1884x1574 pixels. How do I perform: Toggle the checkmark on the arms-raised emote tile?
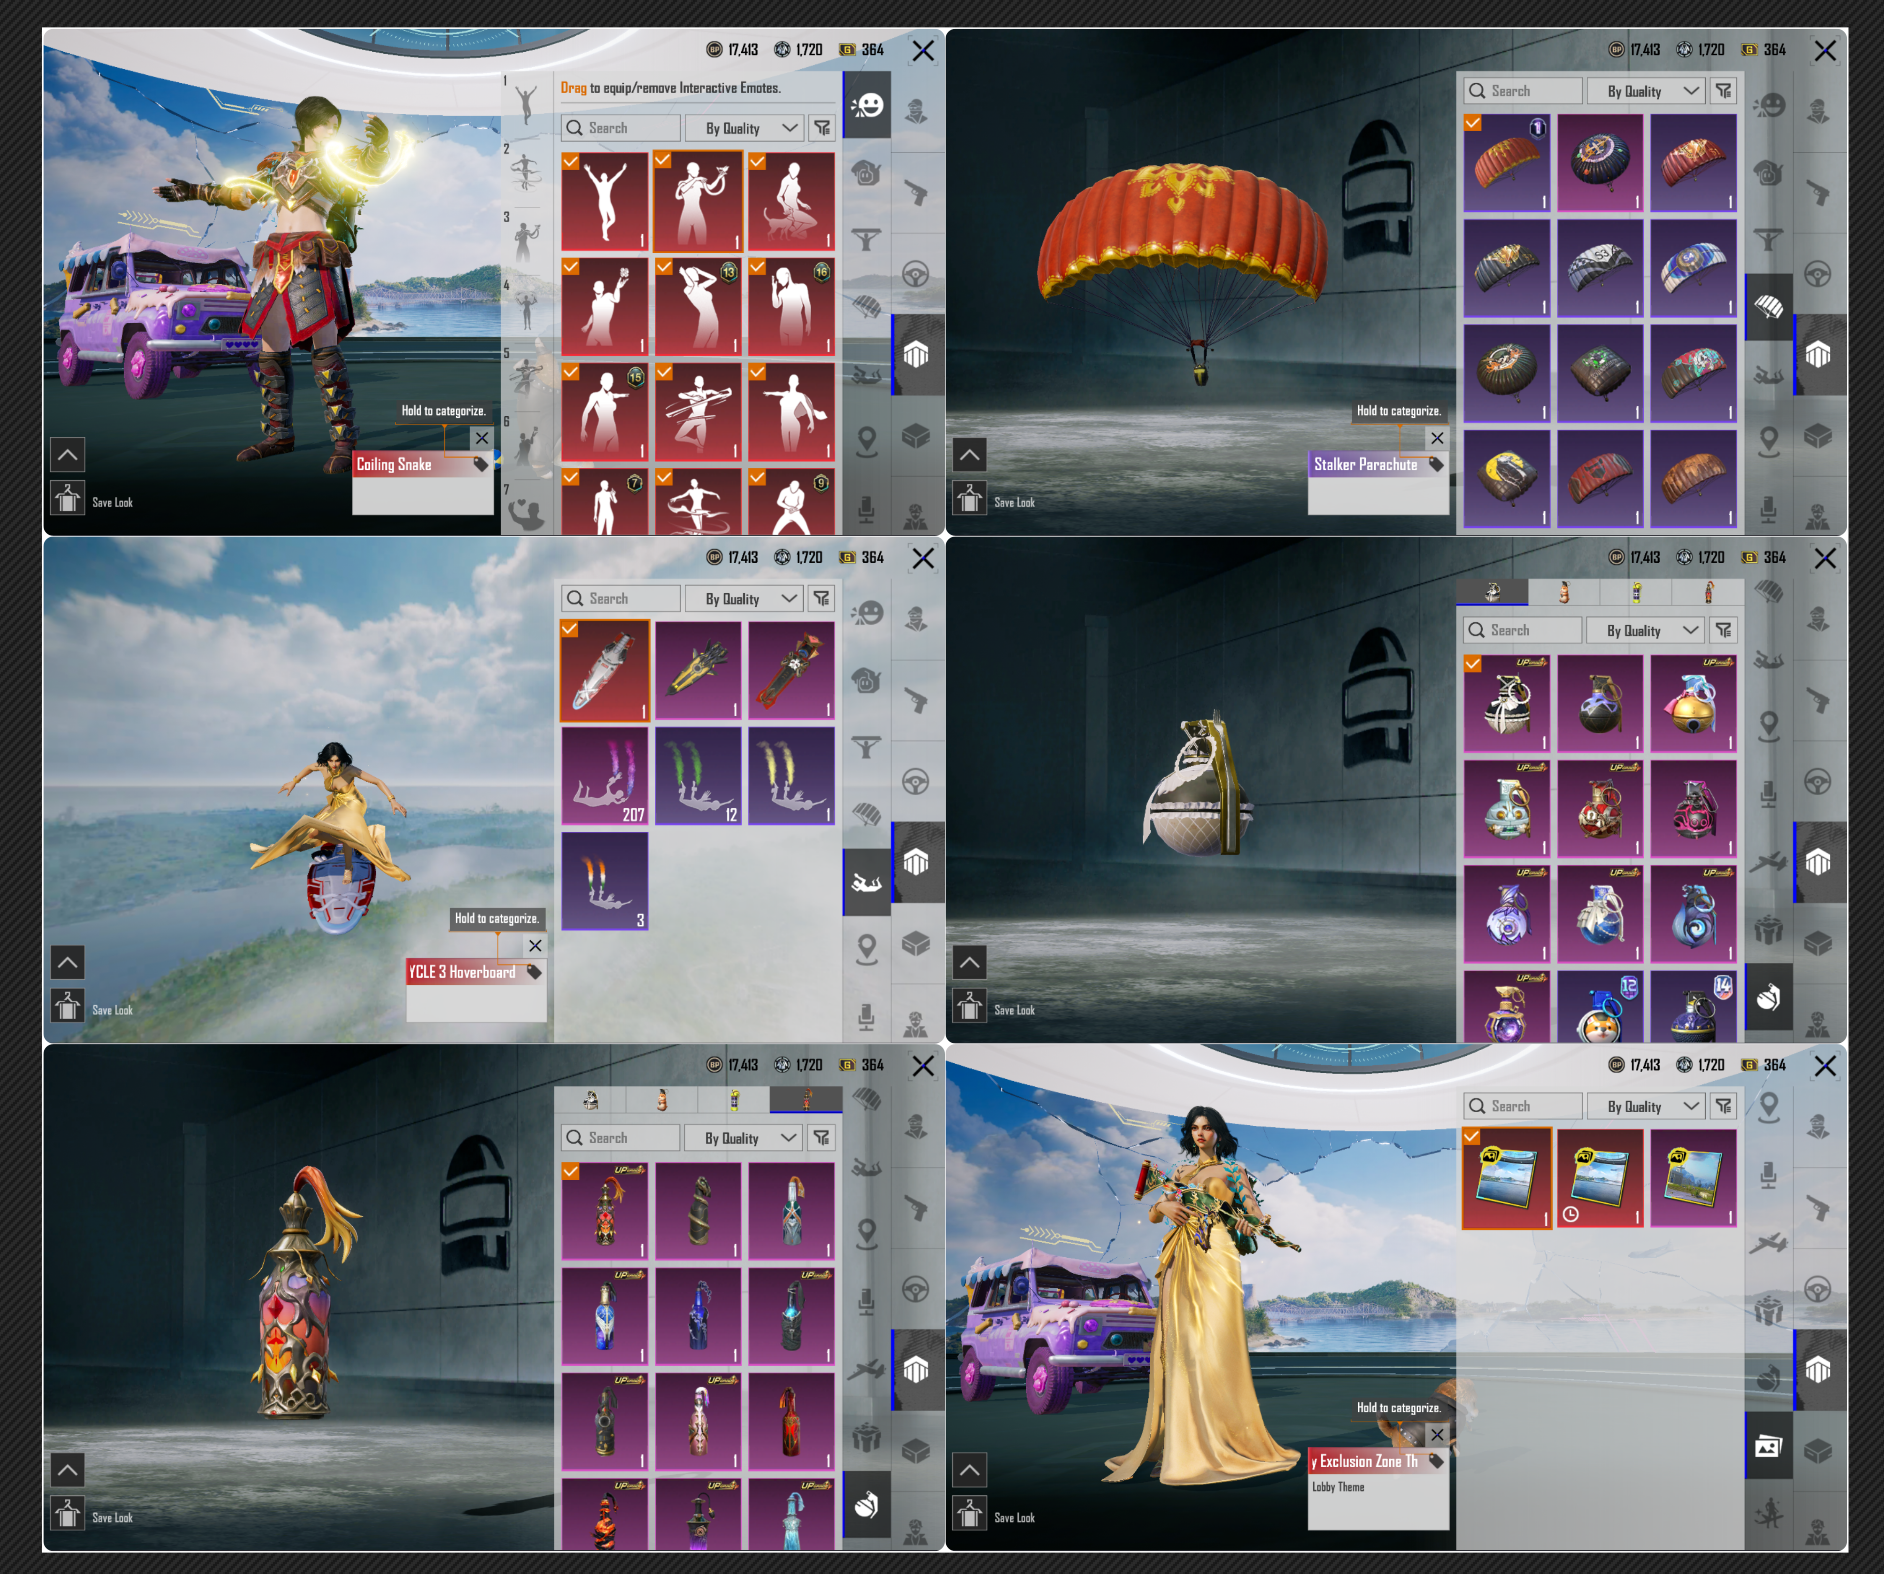pos(570,160)
